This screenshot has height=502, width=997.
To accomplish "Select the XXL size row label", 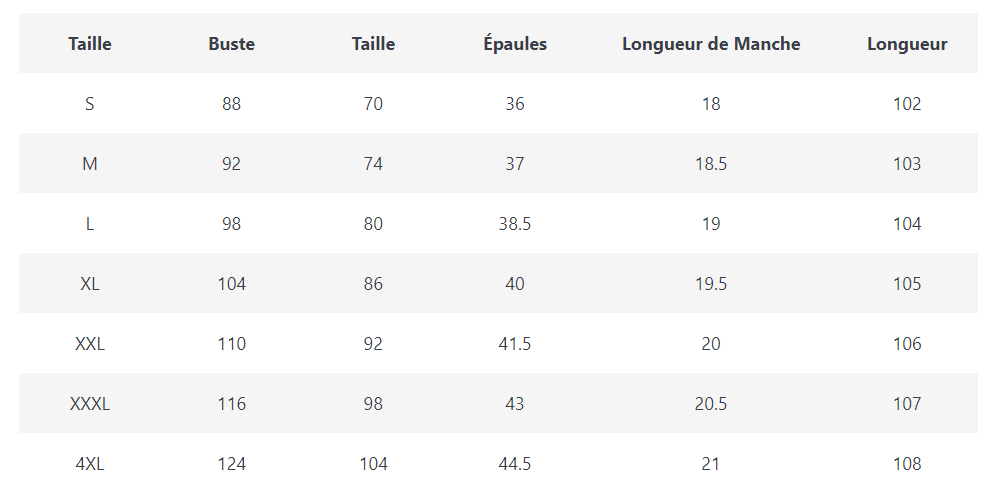I will point(90,344).
